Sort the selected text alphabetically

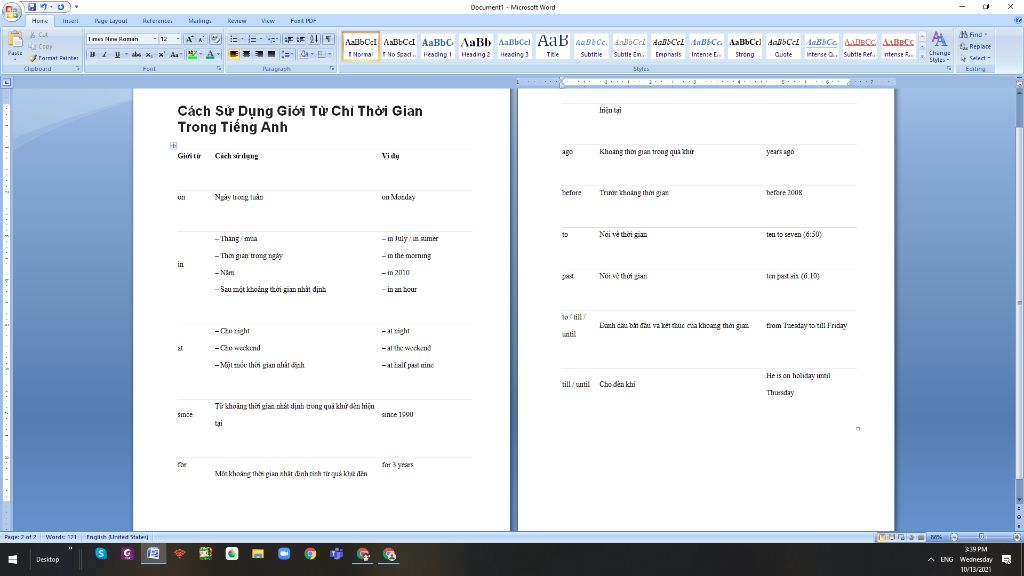pos(314,39)
